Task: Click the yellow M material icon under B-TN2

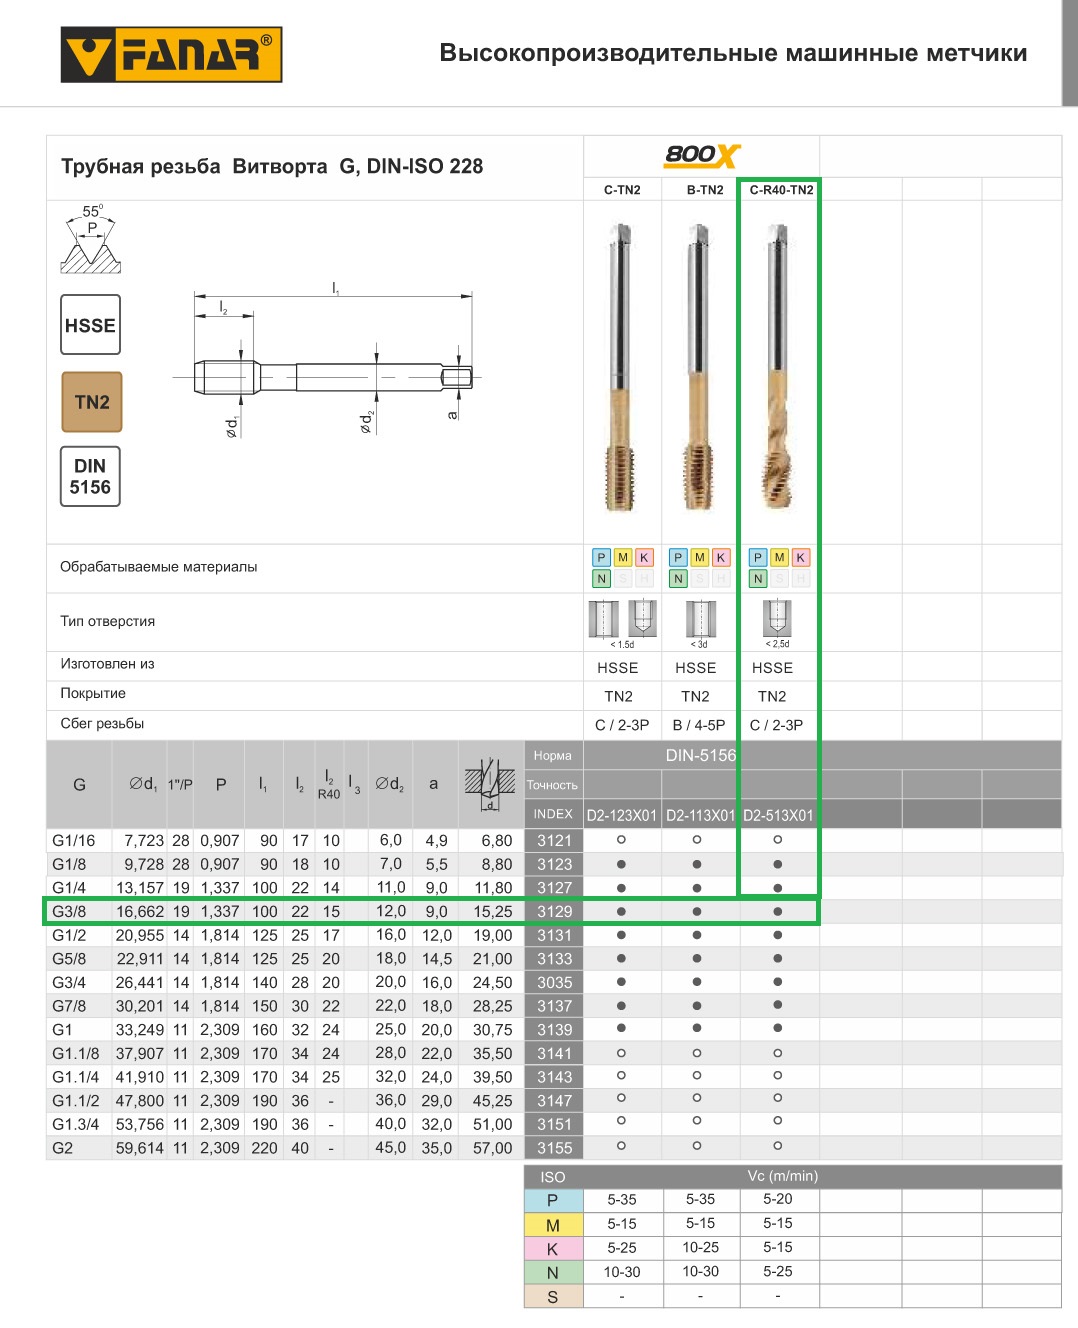Action: 699,558
